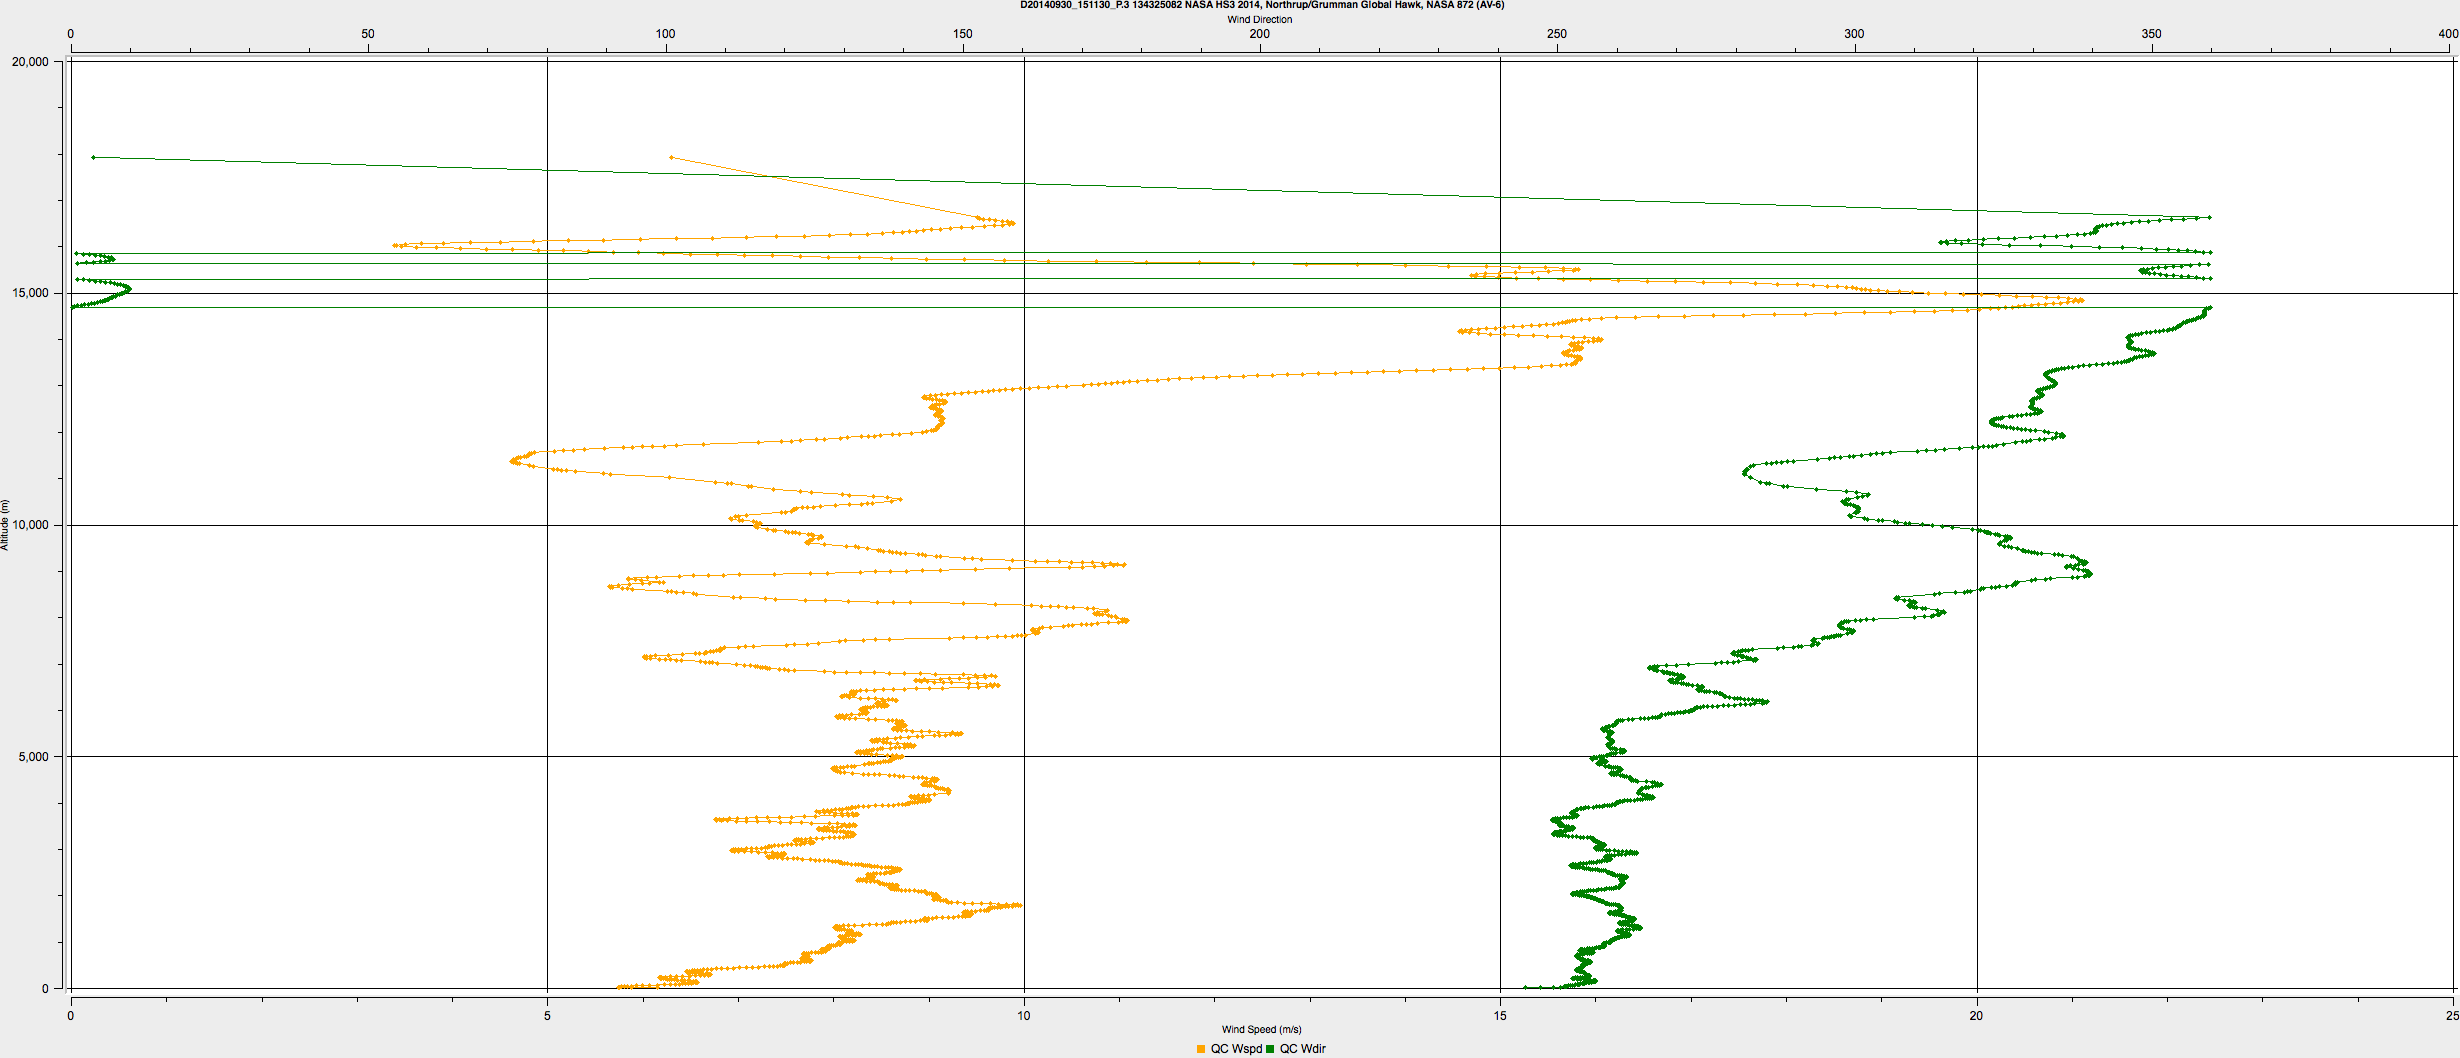Click the Wind Speed (m/s) axis title

(x=1262, y=1029)
